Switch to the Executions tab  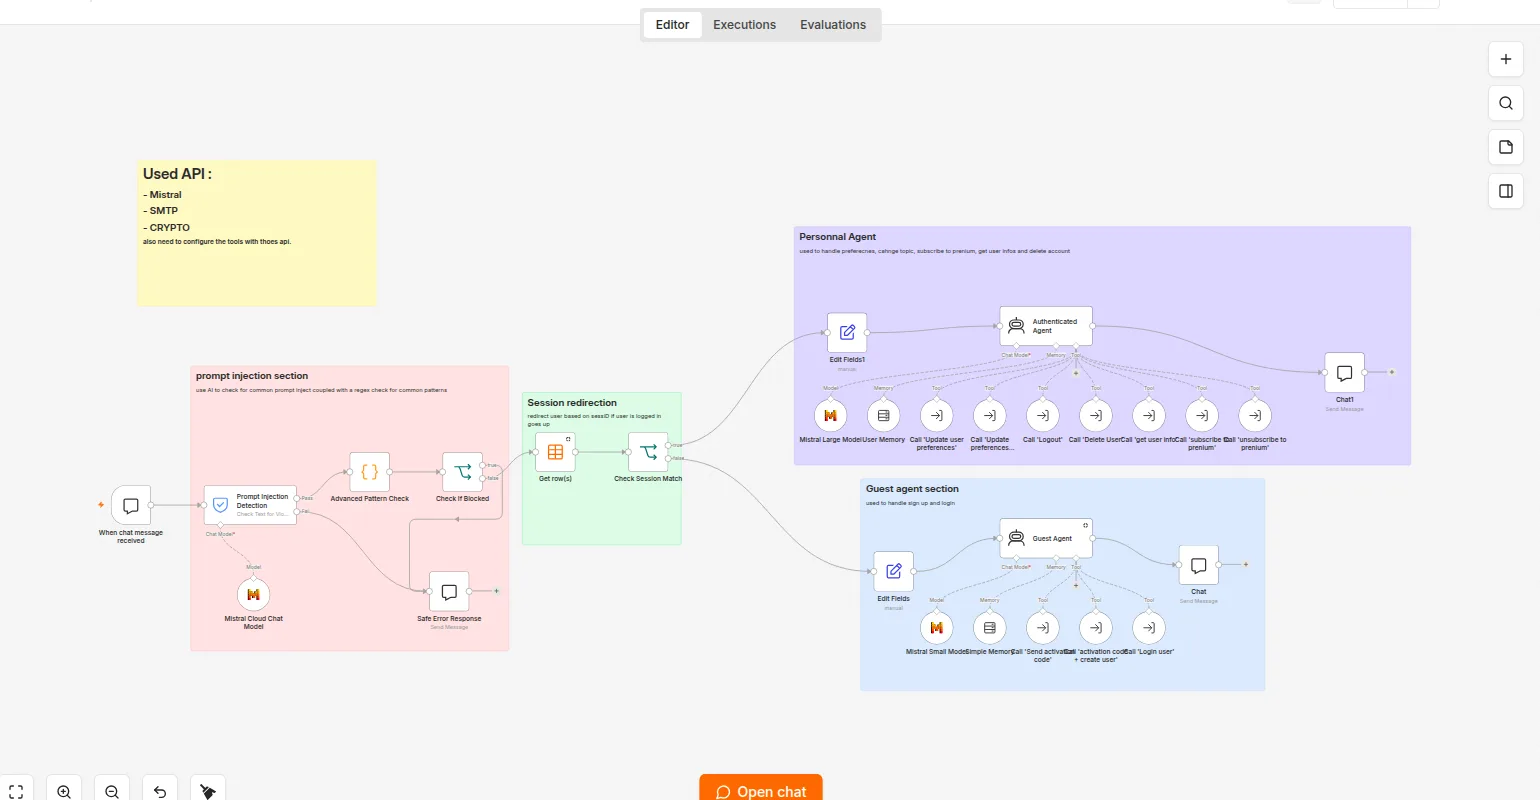(x=744, y=25)
